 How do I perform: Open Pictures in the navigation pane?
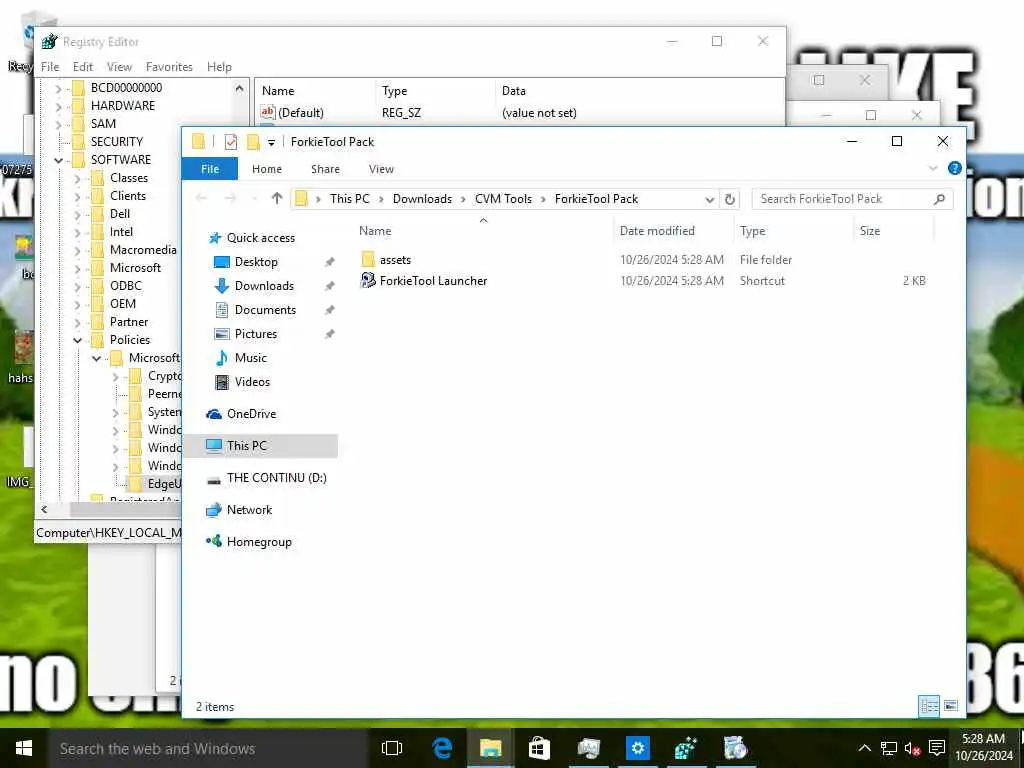[x=255, y=334]
